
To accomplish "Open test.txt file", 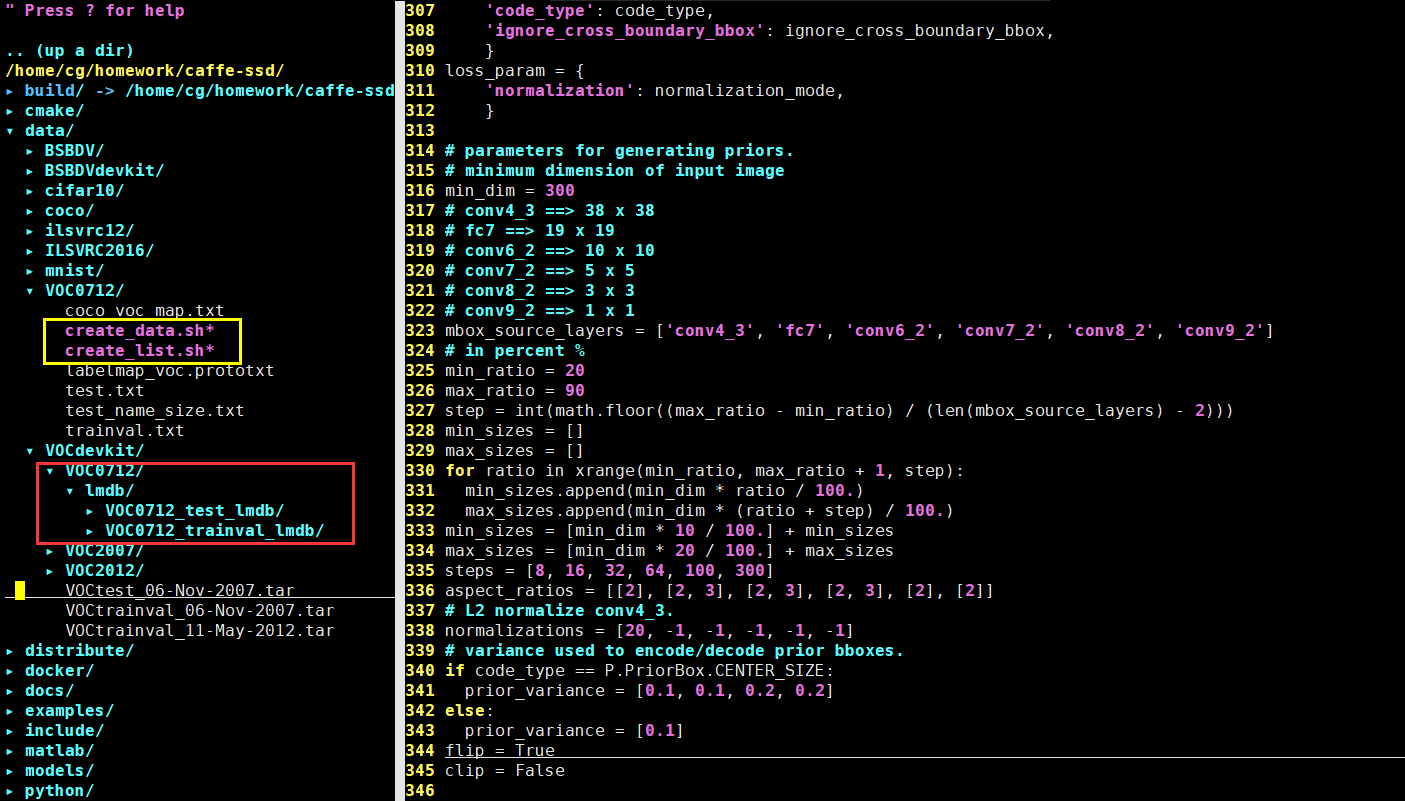I will [105, 391].
